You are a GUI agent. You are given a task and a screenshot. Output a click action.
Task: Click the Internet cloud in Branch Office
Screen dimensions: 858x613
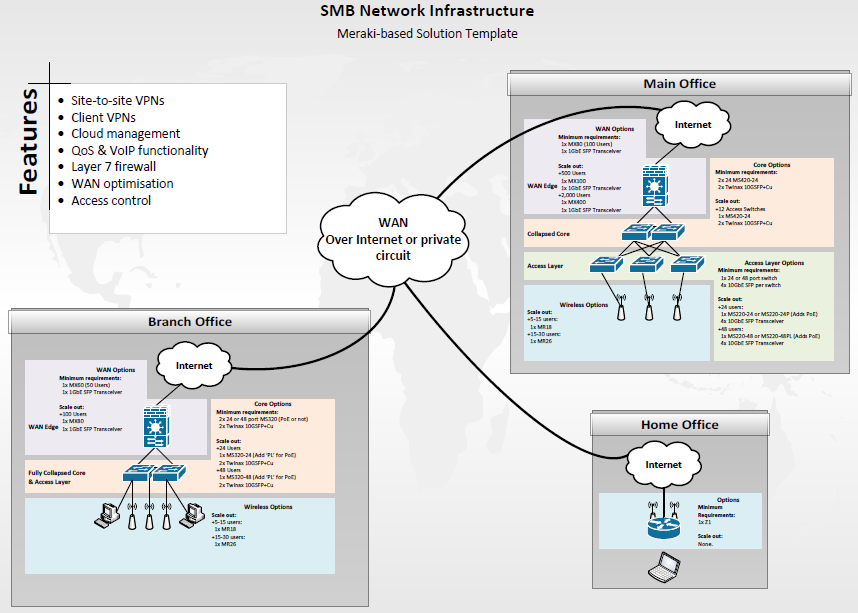[194, 366]
